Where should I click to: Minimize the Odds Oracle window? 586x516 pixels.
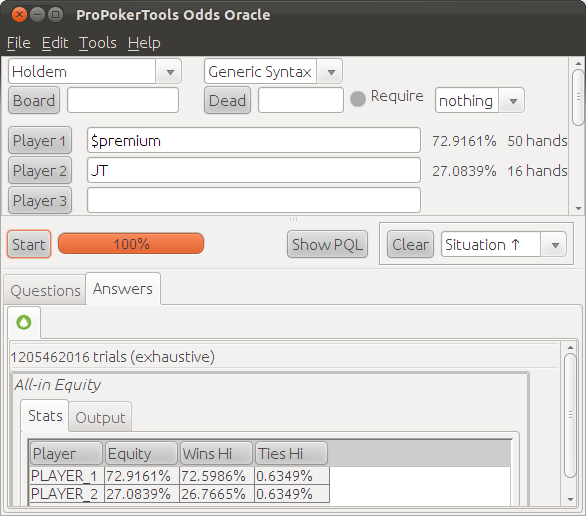pyautogui.click(x=37, y=15)
